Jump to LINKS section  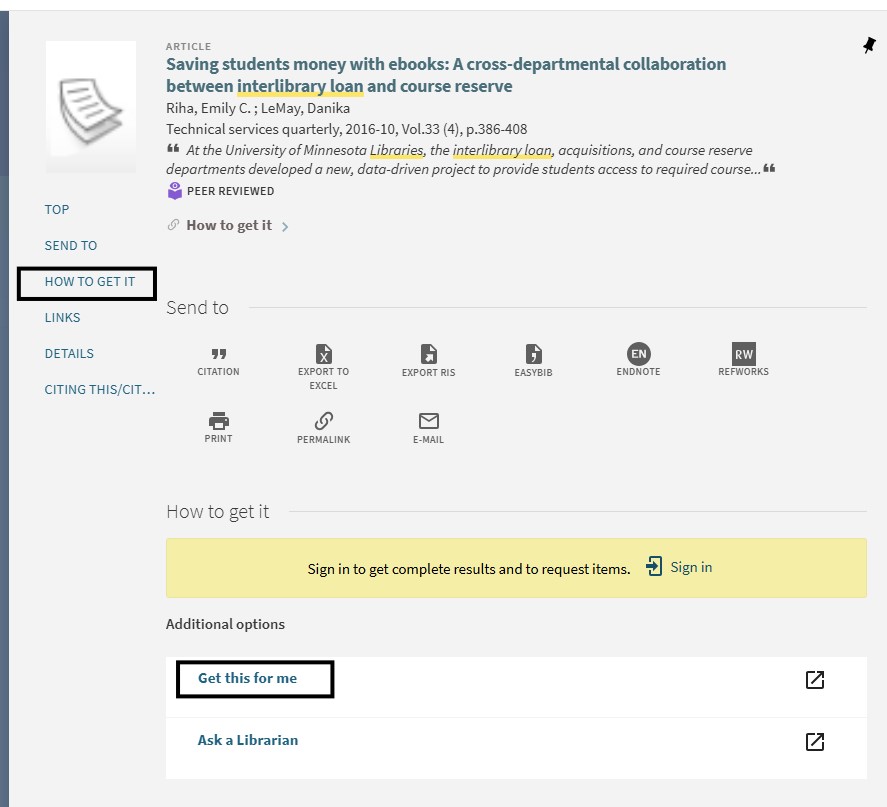(62, 318)
